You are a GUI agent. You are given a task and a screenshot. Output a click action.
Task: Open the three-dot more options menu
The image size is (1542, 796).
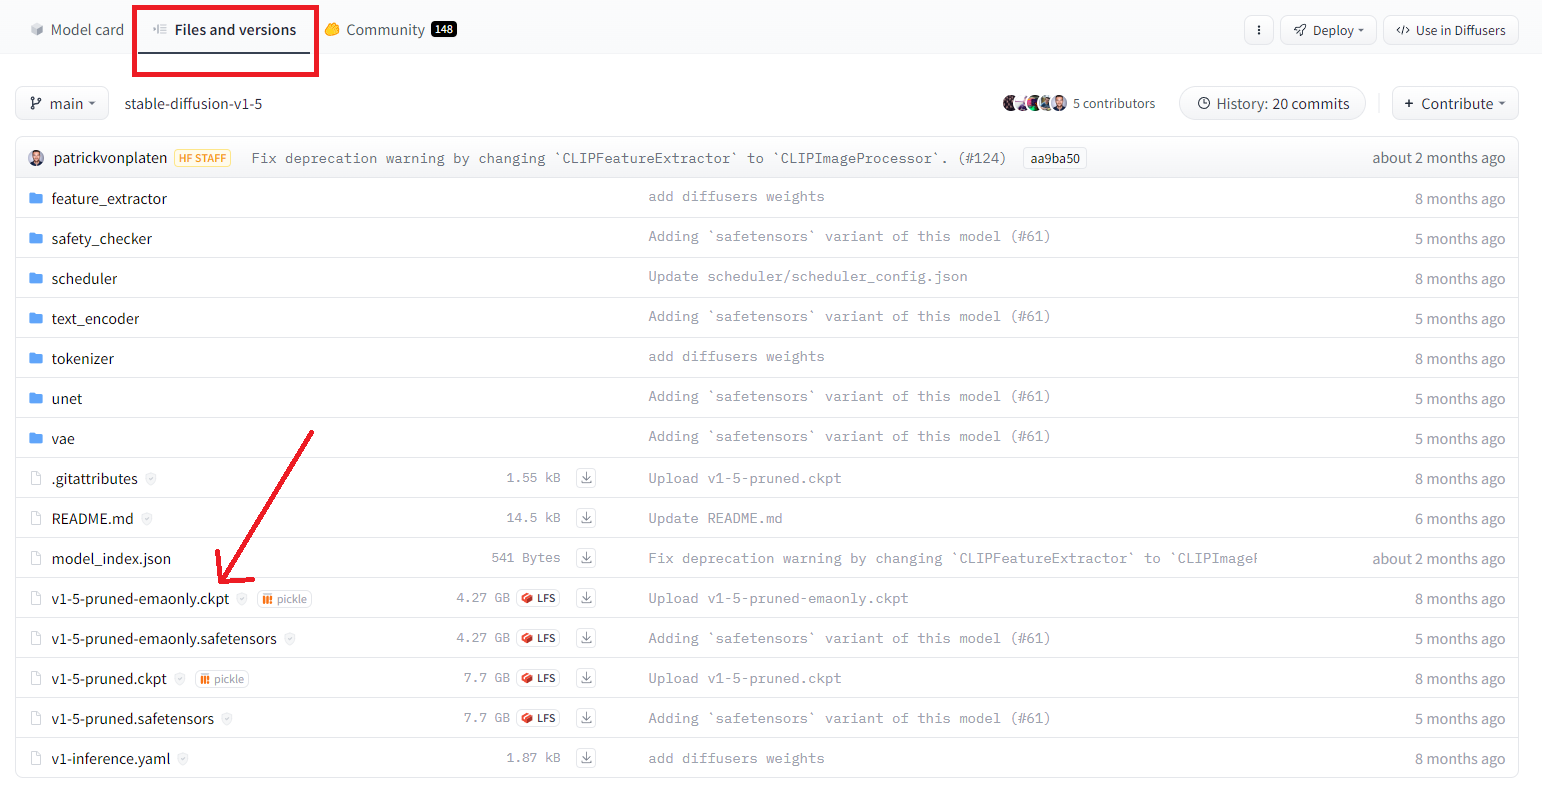[x=1258, y=30]
